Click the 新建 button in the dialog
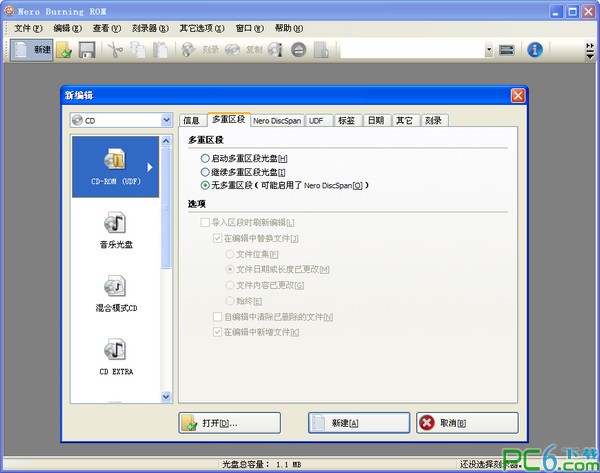Image resolution: width=600 pixels, height=473 pixels. click(359, 423)
